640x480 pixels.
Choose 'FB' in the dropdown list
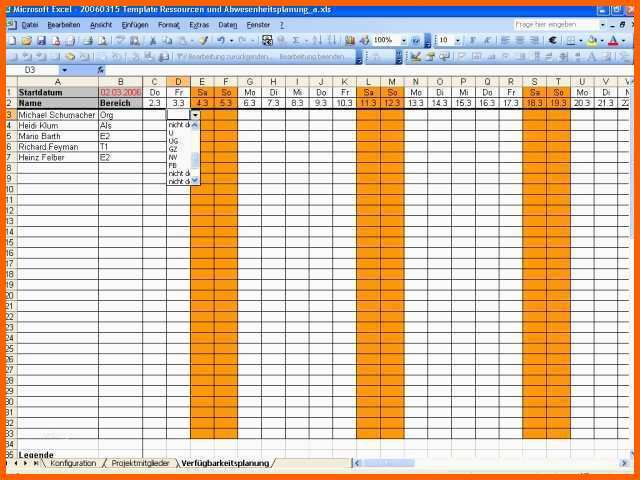178,166
